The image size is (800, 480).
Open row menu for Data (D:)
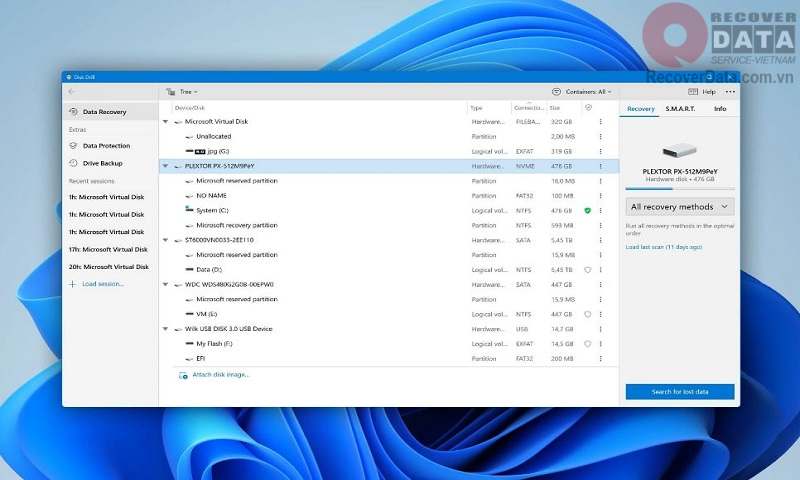point(601,270)
